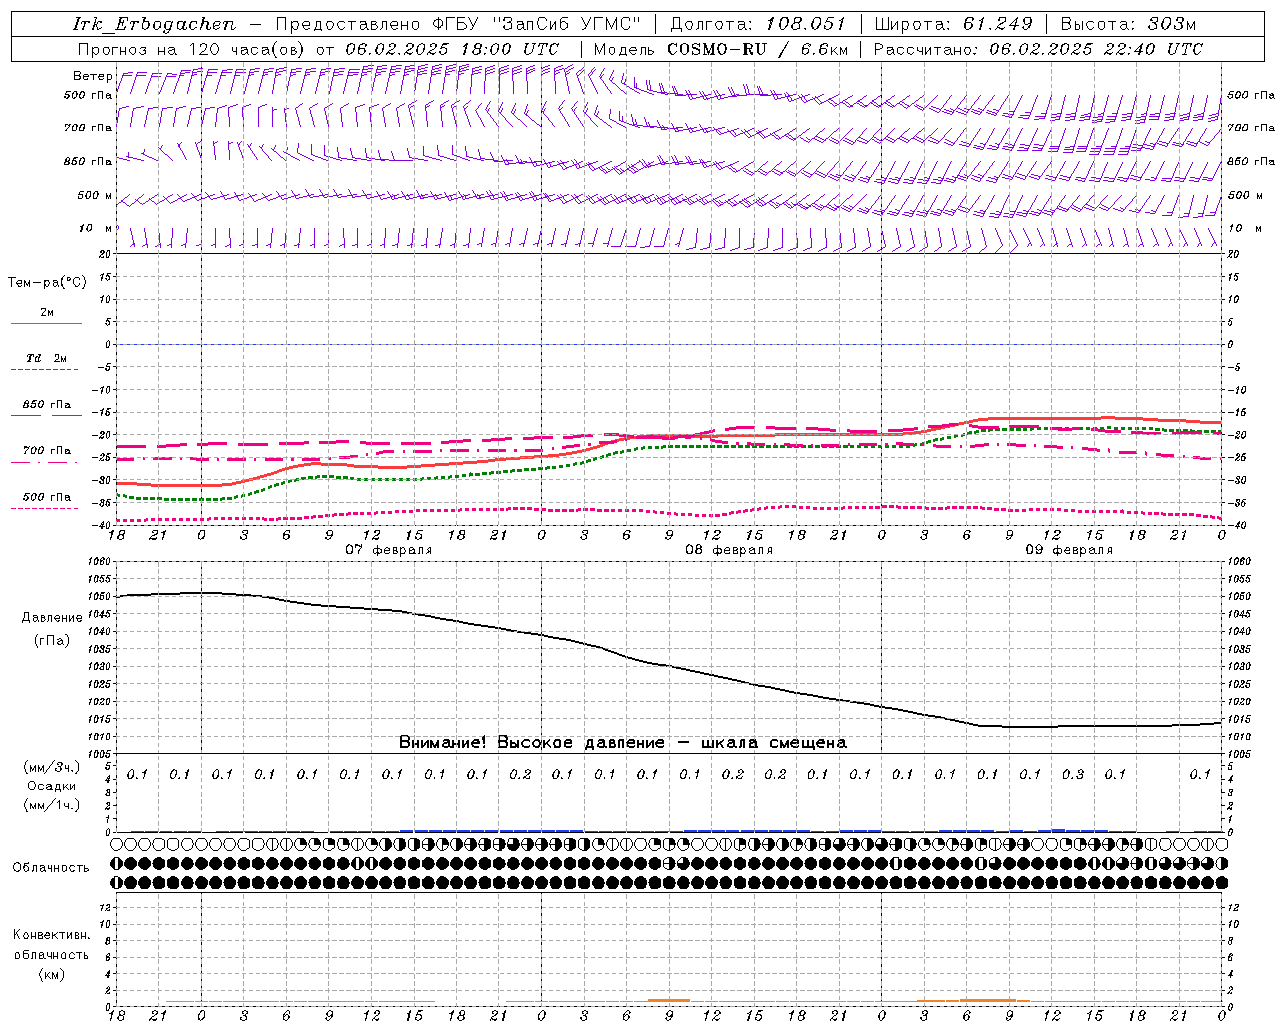Click the "(мм/1ч.)" precipitation unit label
This screenshot has width=1280, height=1024.
coord(51,805)
